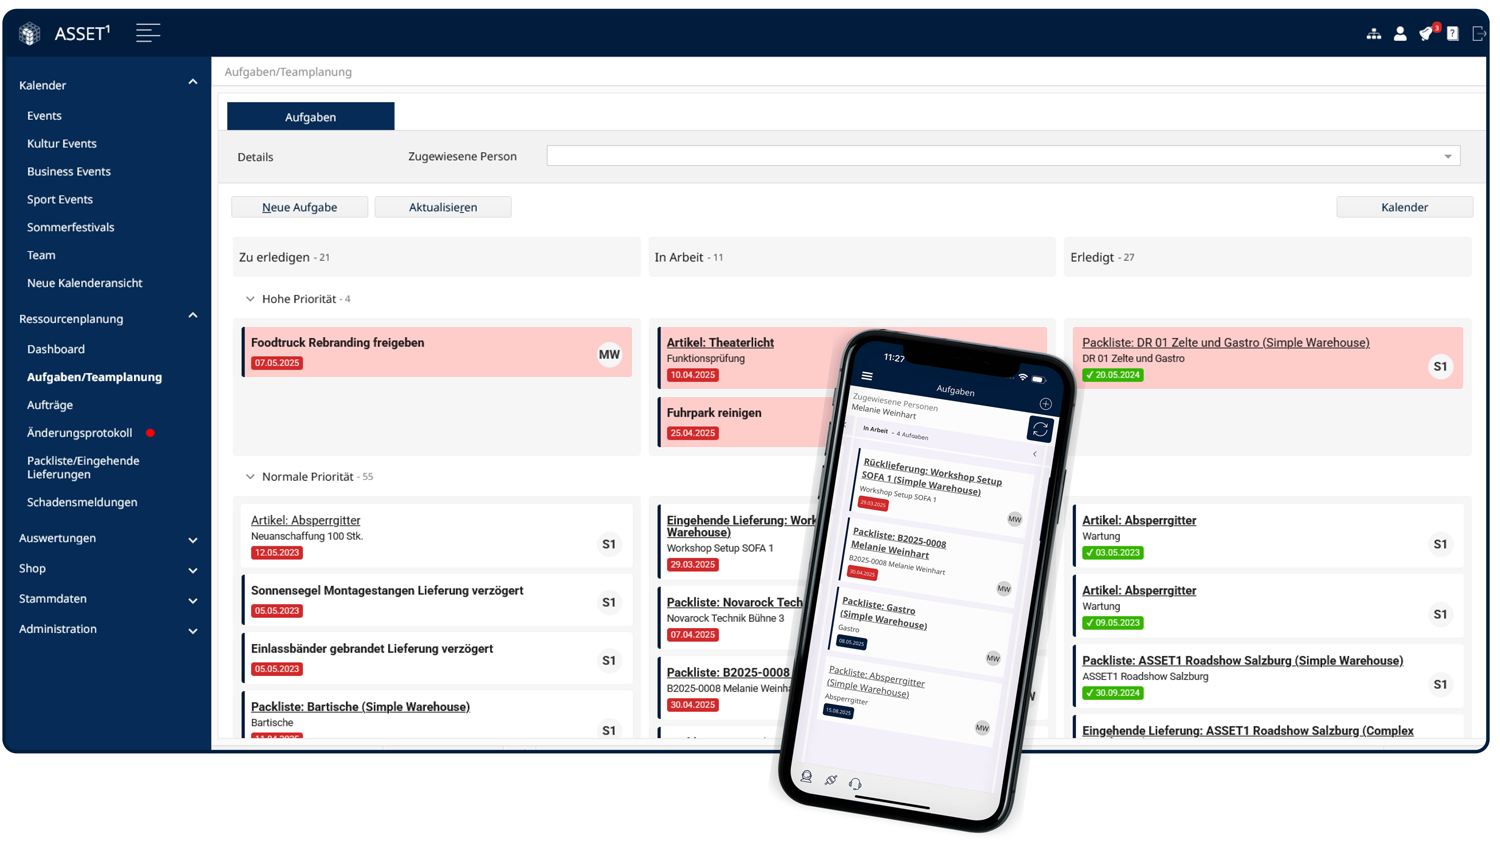The image size is (1500, 844).
Task: Open Sommerfestivals in the sidebar
Action: pos(71,228)
